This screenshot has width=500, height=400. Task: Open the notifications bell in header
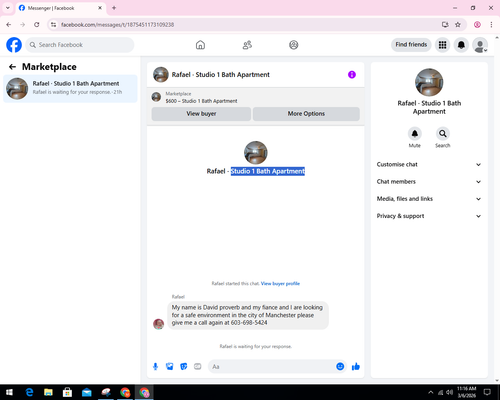tap(461, 45)
